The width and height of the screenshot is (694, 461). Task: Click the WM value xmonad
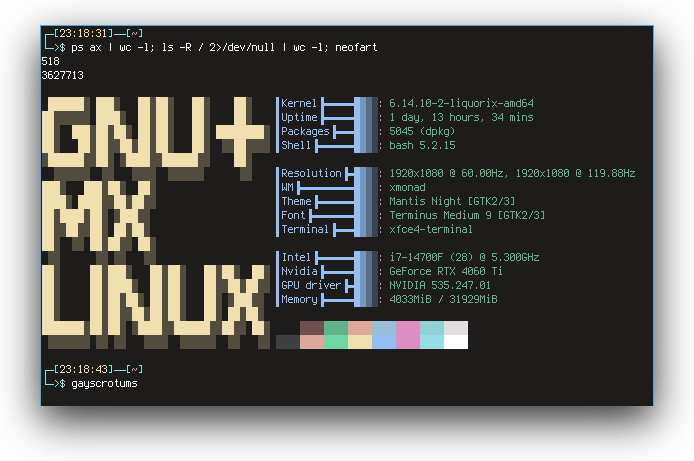pos(407,187)
